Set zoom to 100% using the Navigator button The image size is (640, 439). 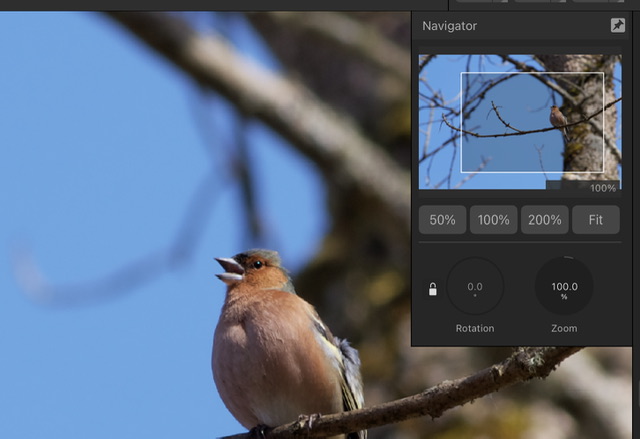[x=493, y=220]
